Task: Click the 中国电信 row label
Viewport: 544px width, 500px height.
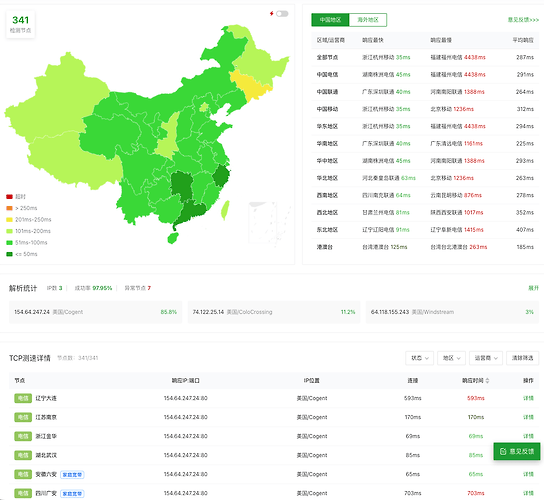Action: [327, 75]
